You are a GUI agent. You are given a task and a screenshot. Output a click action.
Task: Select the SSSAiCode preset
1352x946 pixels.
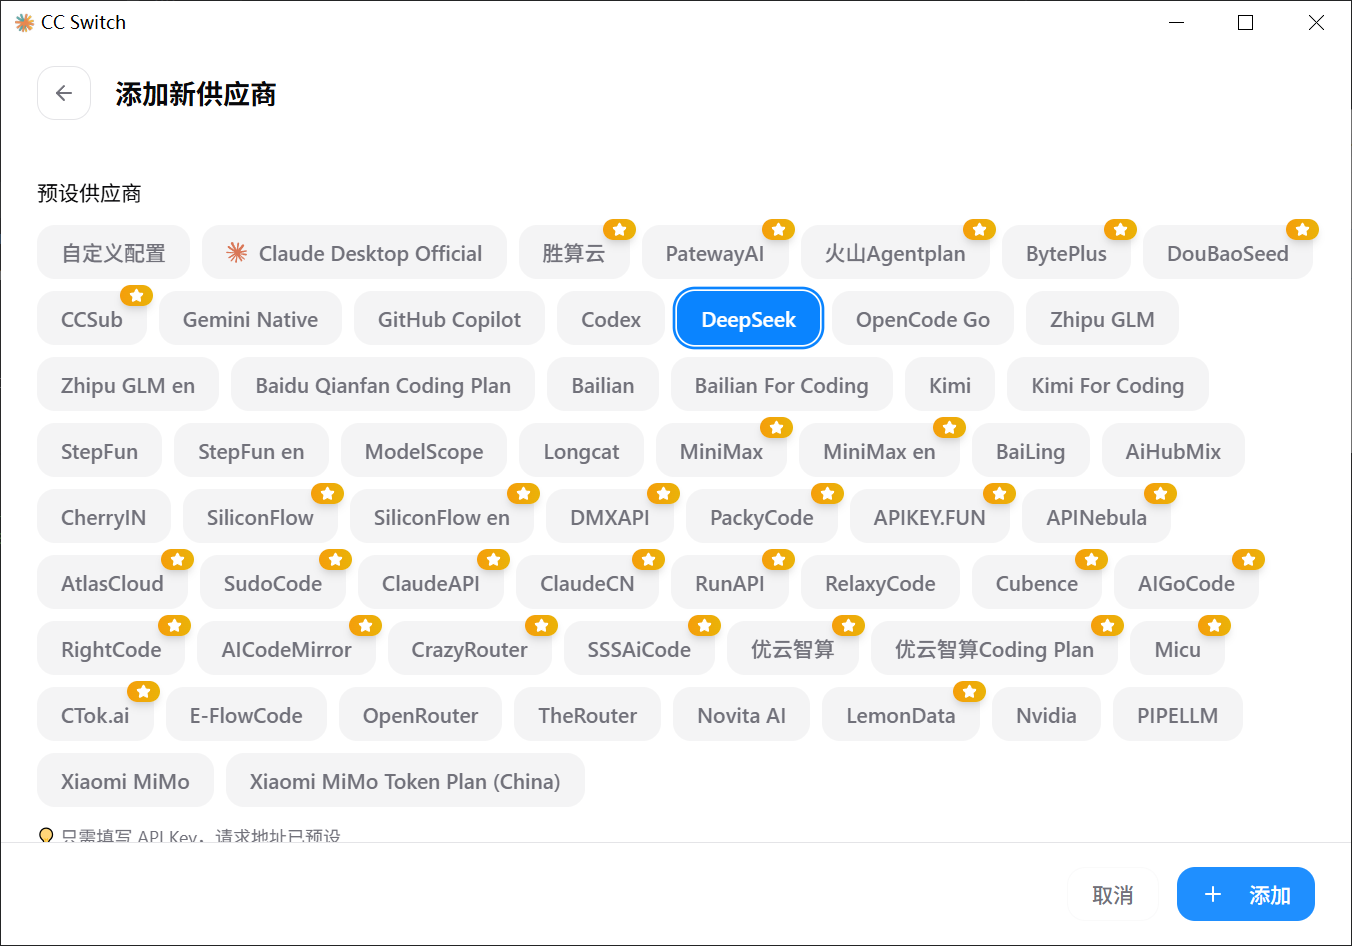pos(639,649)
